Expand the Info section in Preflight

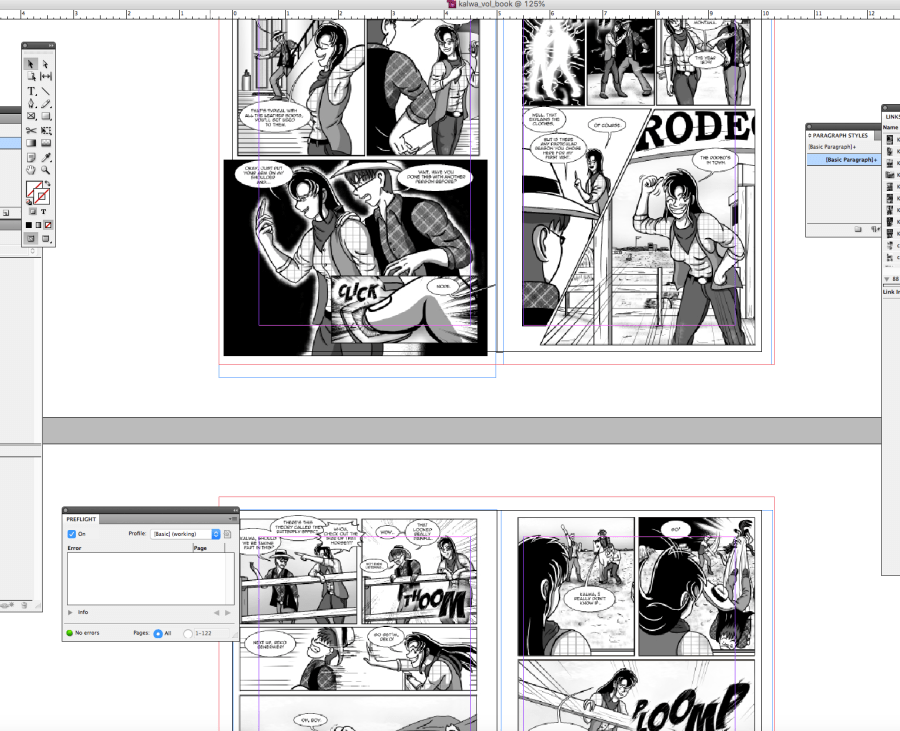pyautogui.click(x=71, y=612)
